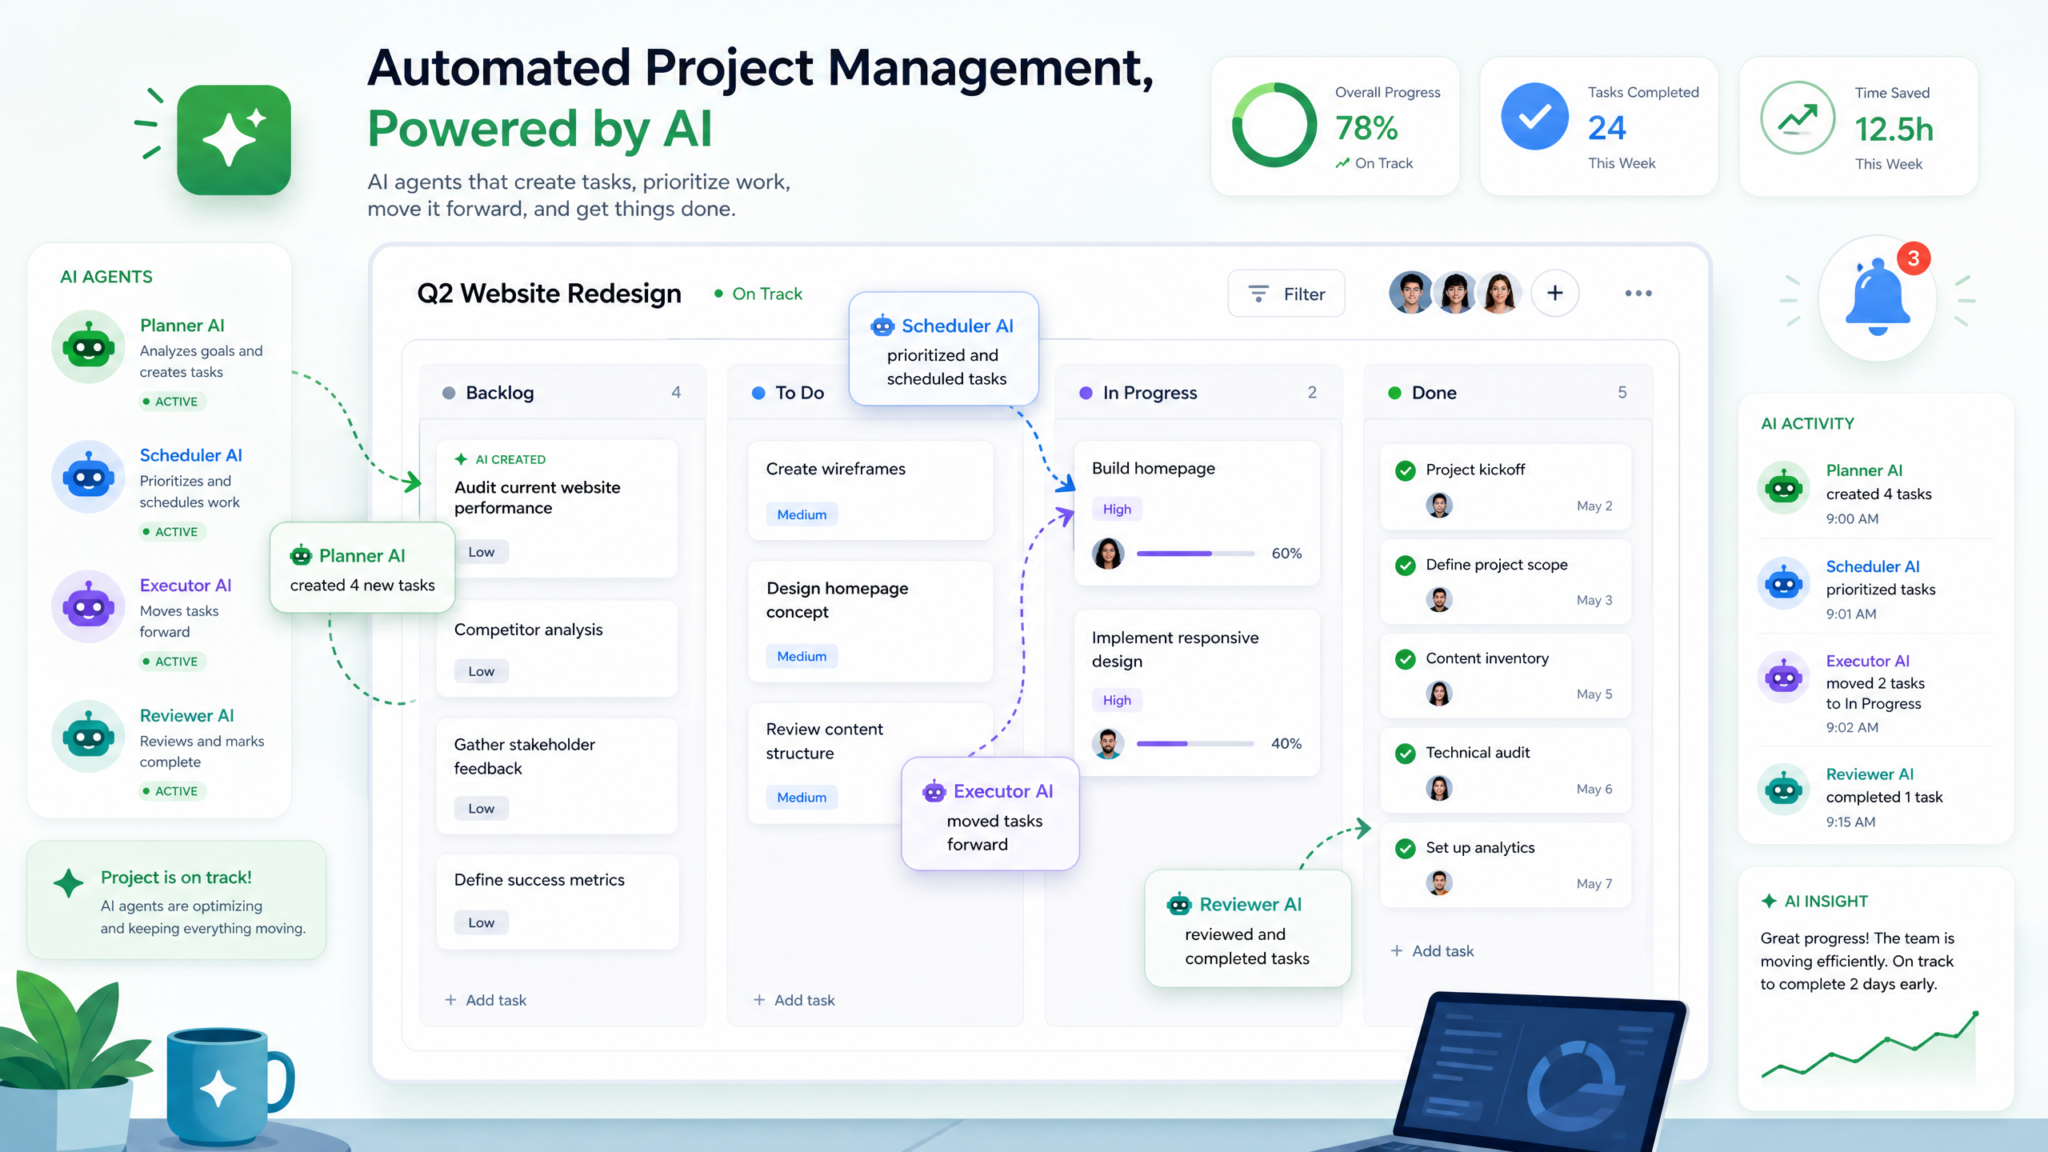Click the assignee avatar on Build homepage
2048x1152 pixels.
tap(1108, 553)
